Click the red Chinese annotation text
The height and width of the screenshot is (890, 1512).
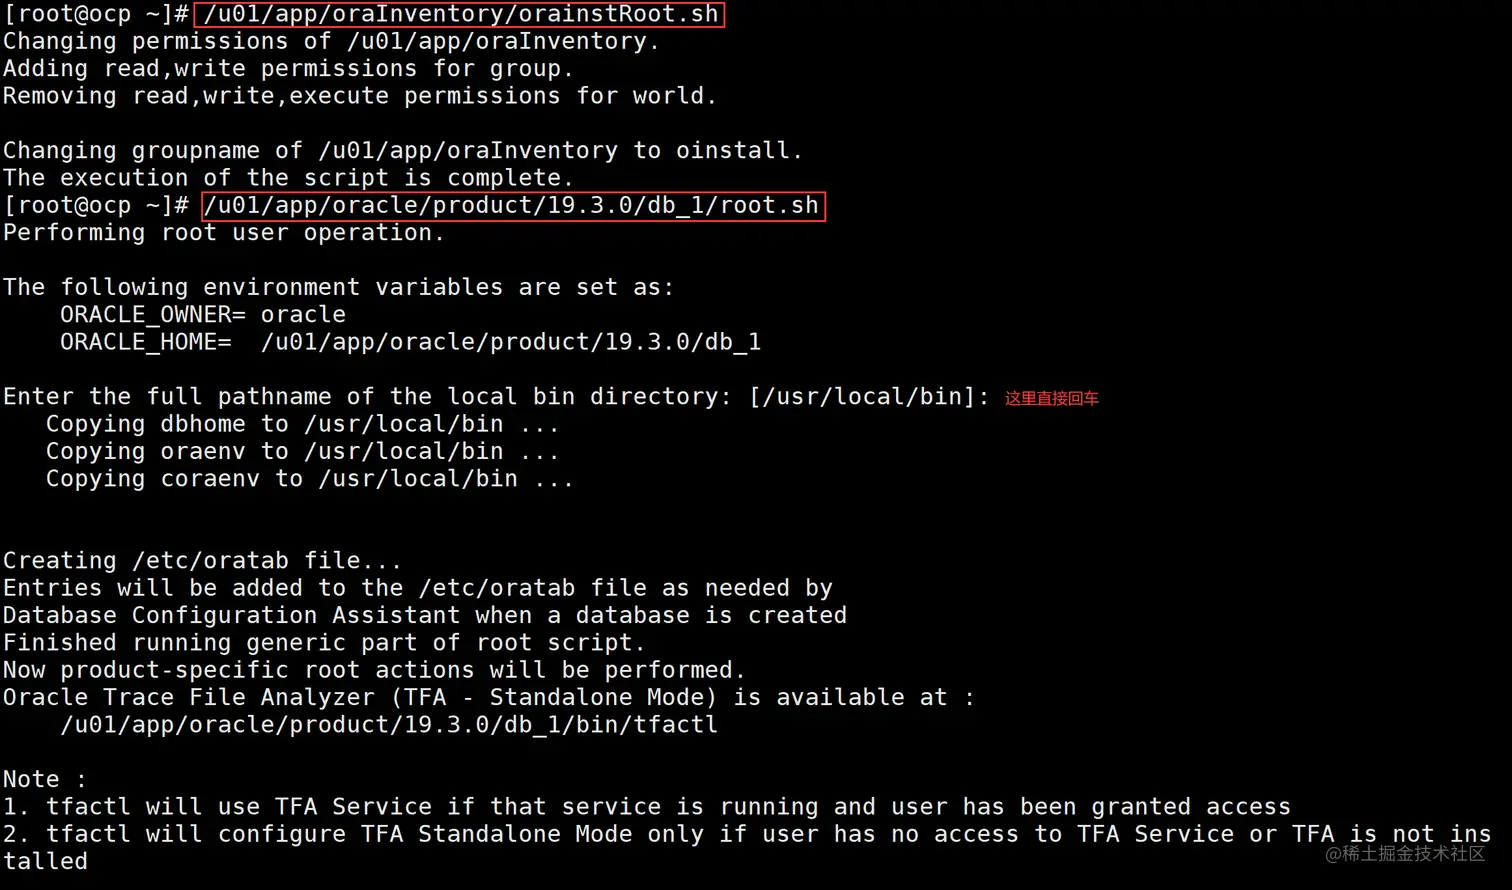(1051, 398)
